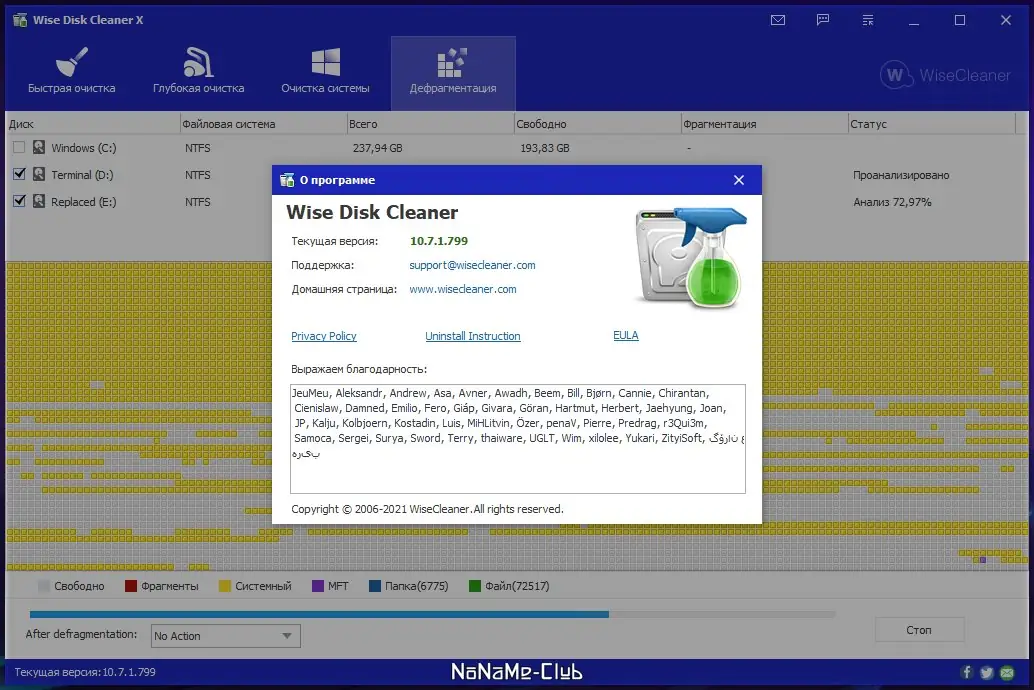Viewport: 1034px width, 690px height.
Task: Open the Privacy Policy link
Action: coord(324,336)
